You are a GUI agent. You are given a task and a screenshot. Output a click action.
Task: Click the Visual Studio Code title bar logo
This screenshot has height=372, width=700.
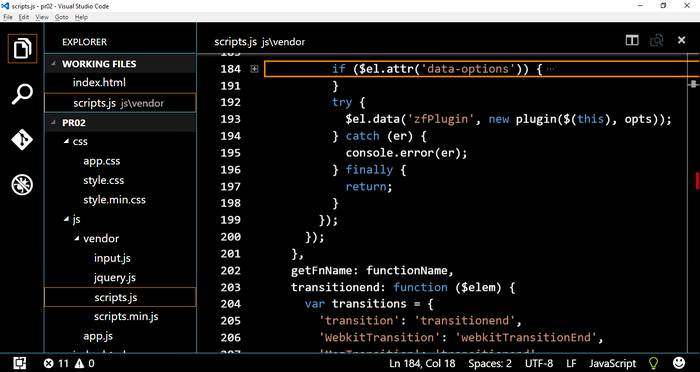point(5,6)
